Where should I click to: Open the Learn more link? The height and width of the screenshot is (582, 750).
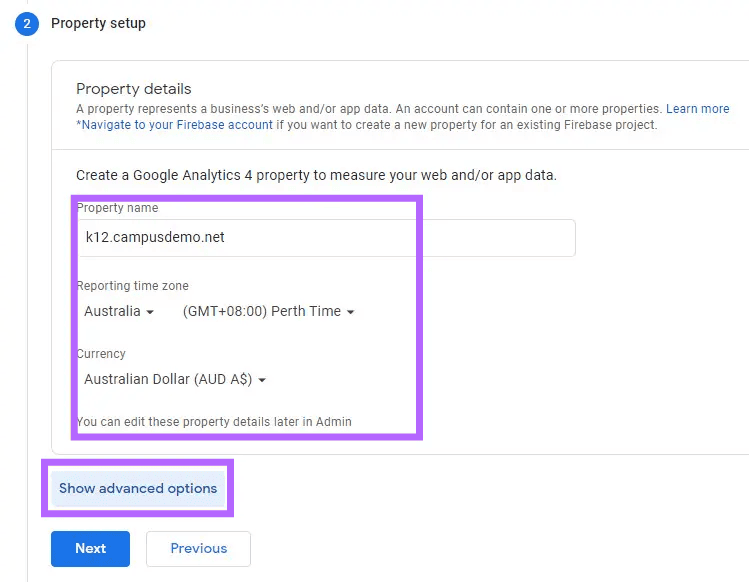point(697,109)
